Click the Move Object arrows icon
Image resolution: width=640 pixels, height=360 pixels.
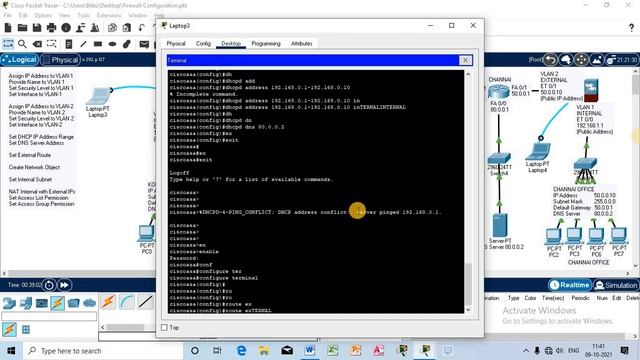click(x=581, y=60)
